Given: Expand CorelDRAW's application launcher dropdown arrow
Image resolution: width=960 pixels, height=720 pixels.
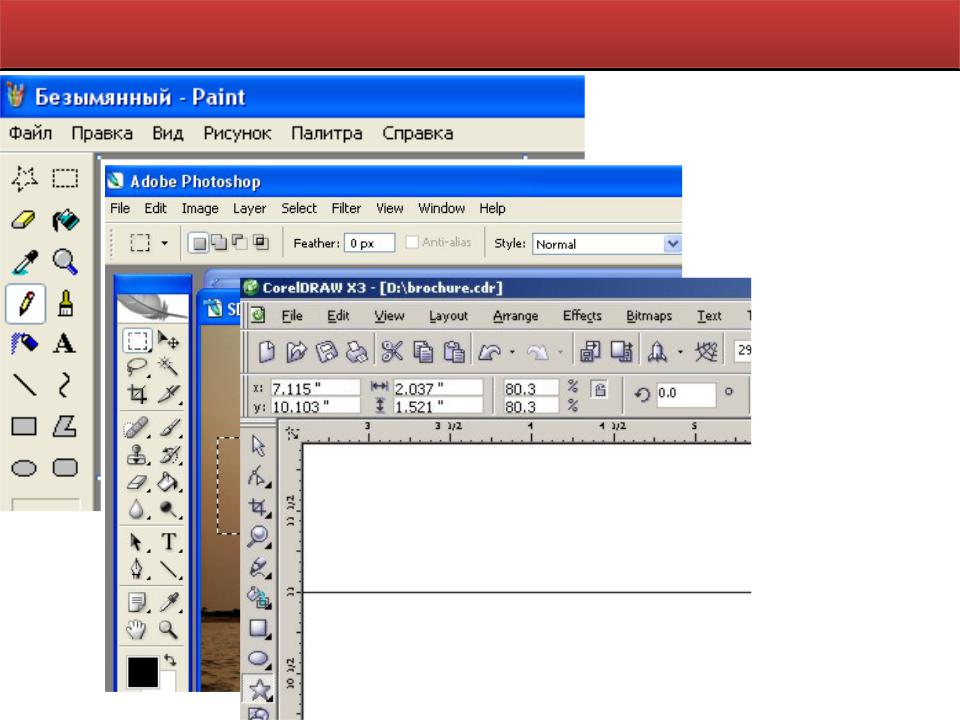Looking at the screenshot, I should [680, 352].
